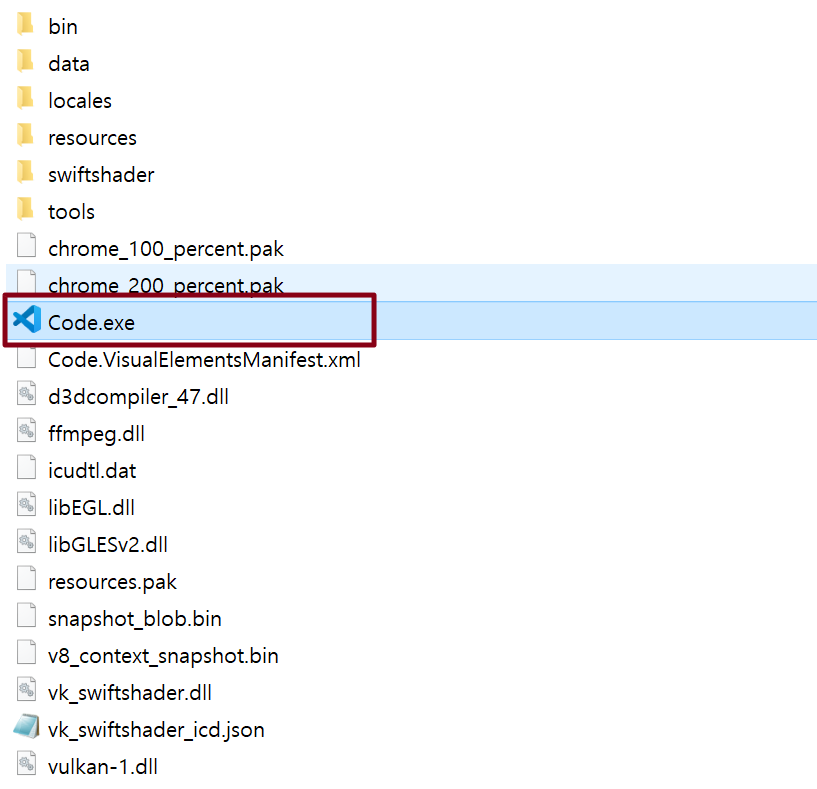Select the 'locales' folder name
817x789 pixels.
click(80, 101)
